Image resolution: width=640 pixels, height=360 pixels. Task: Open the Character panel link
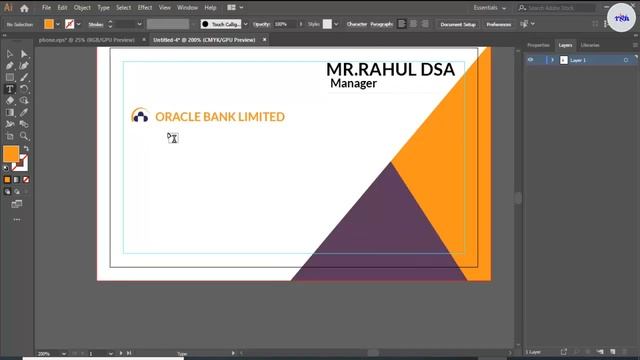(x=357, y=24)
